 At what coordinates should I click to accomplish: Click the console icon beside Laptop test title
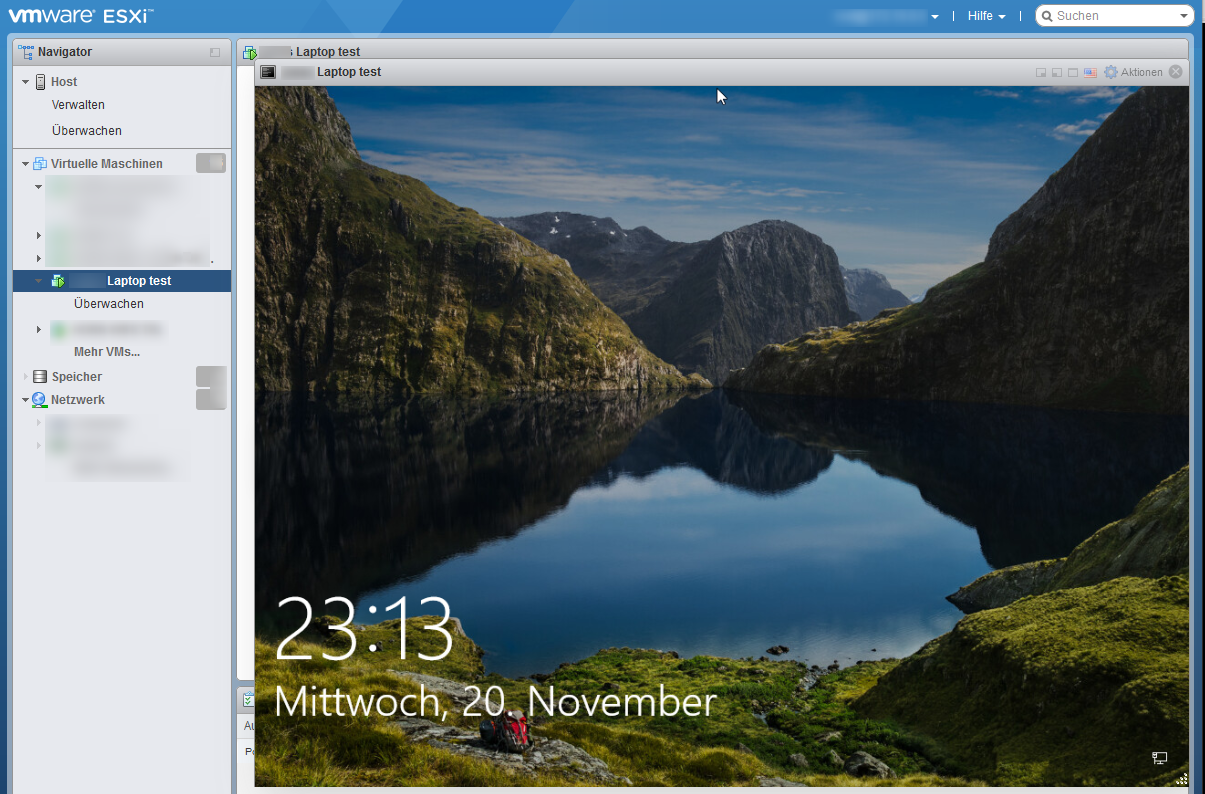click(268, 72)
